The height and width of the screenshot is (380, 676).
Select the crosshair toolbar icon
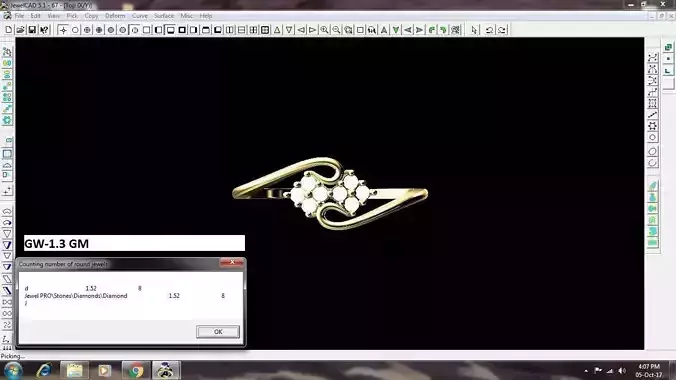point(63,30)
